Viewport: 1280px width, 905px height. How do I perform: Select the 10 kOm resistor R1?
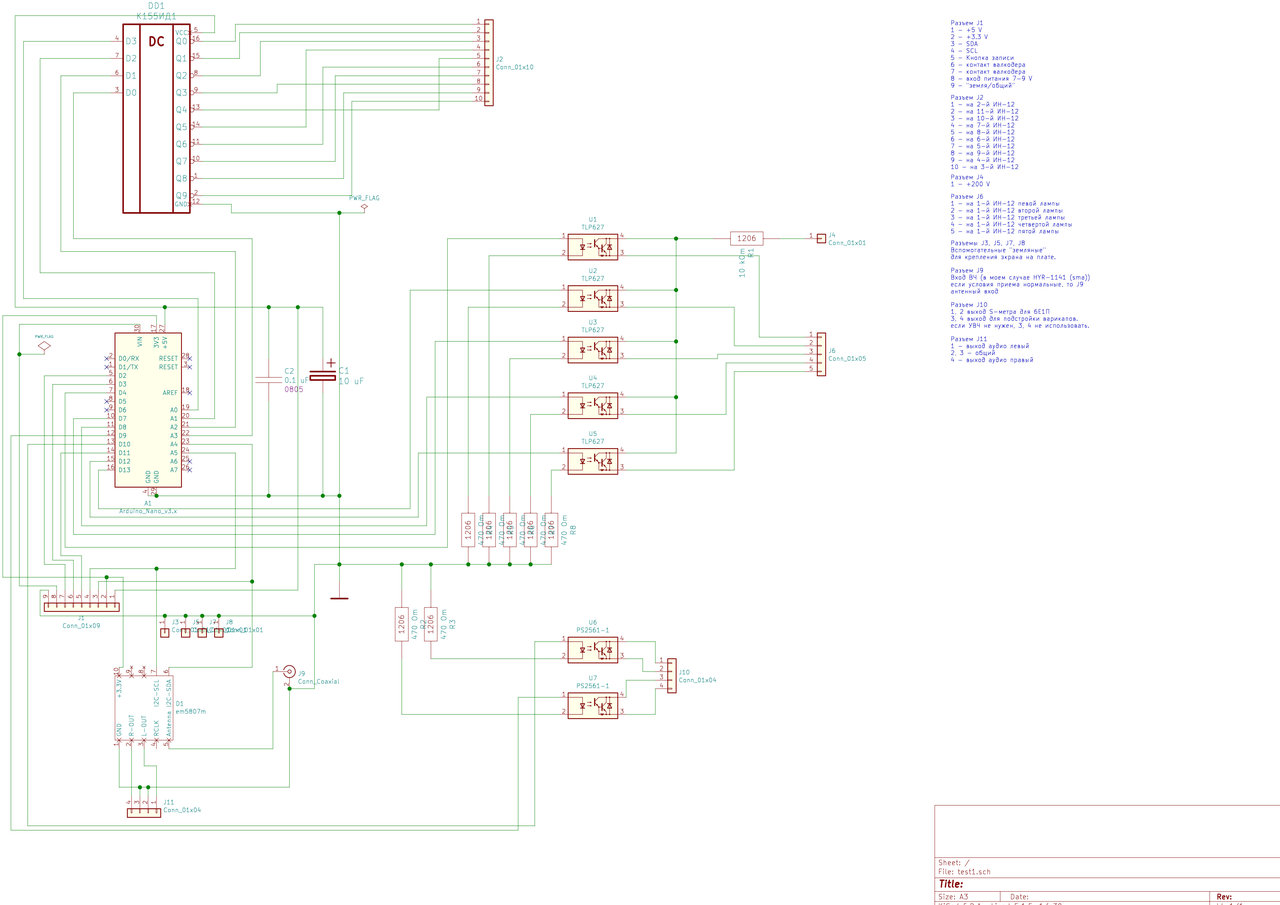[x=746, y=238]
